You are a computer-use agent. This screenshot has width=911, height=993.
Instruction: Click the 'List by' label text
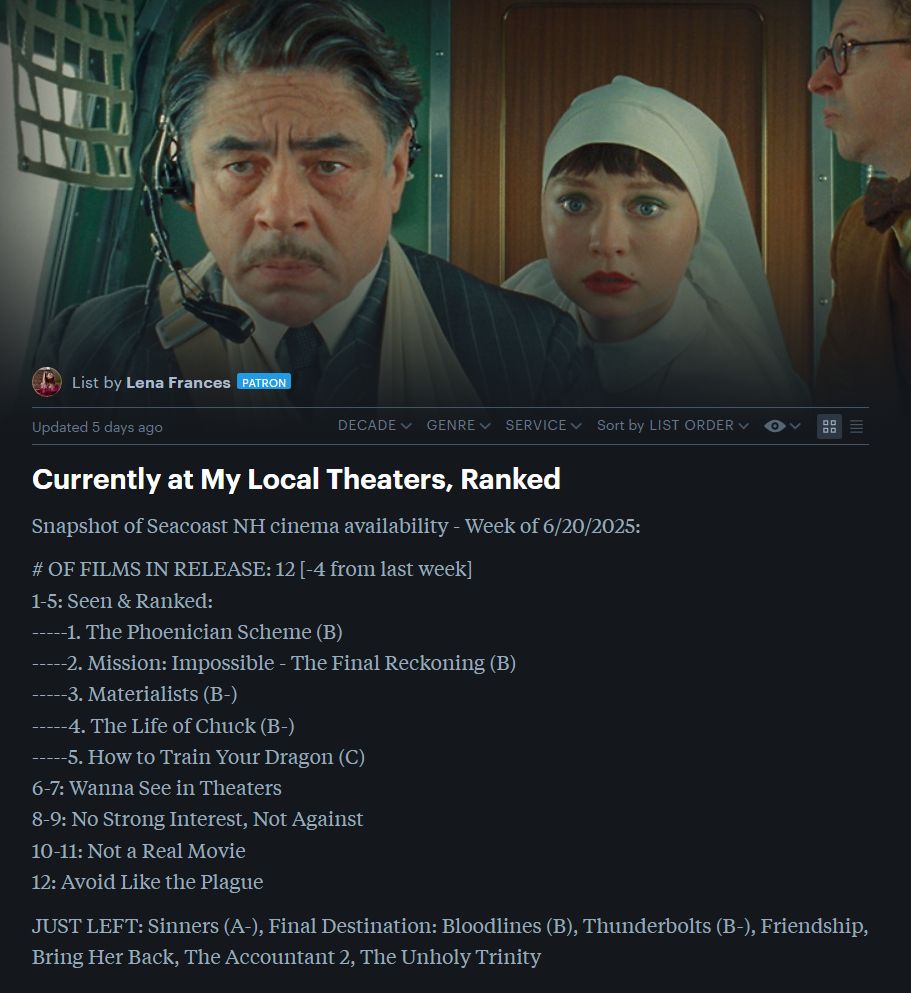tap(96, 383)
